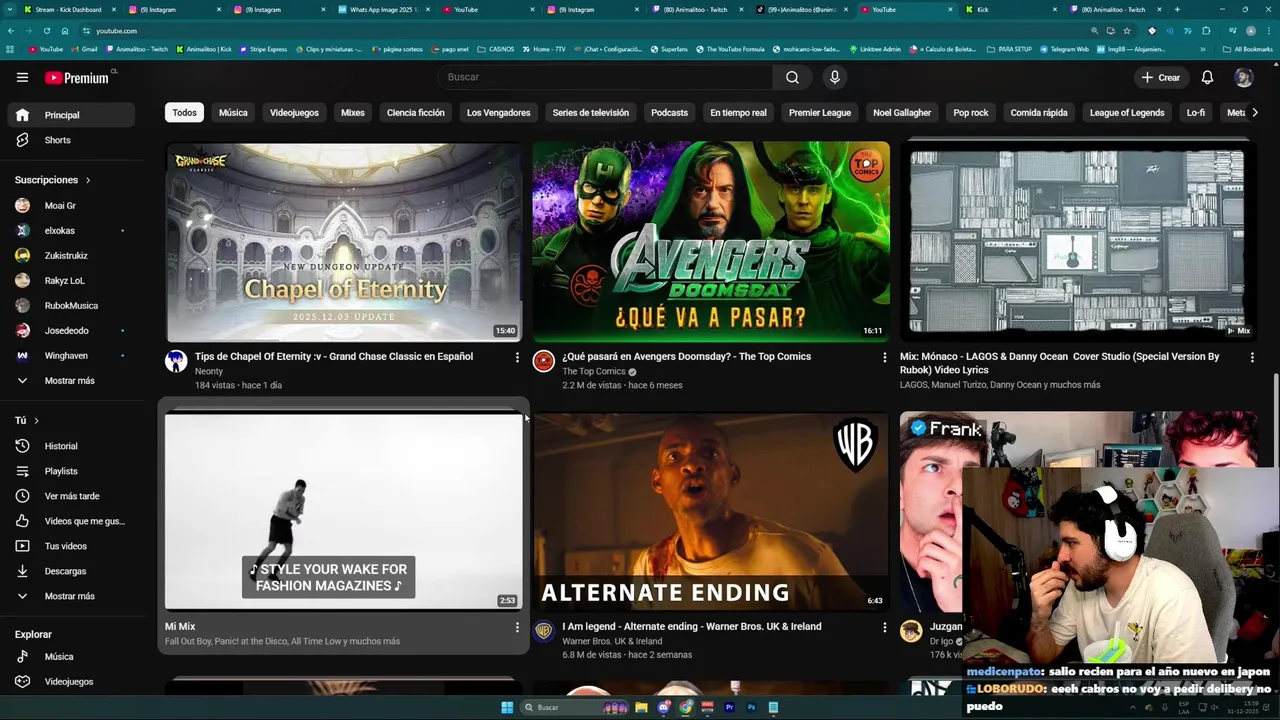Image resolution: width=1280 pixels, height=720 pixels.
Task: Select the League of Legends chip
Action: [1127, 113]
